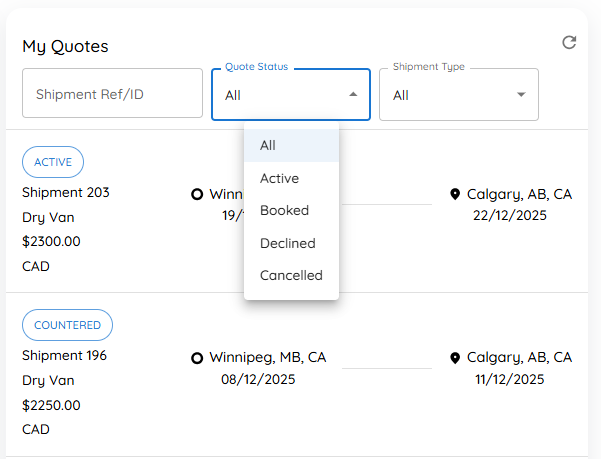Click the refresh quotes icon

(x=569, y=43)
